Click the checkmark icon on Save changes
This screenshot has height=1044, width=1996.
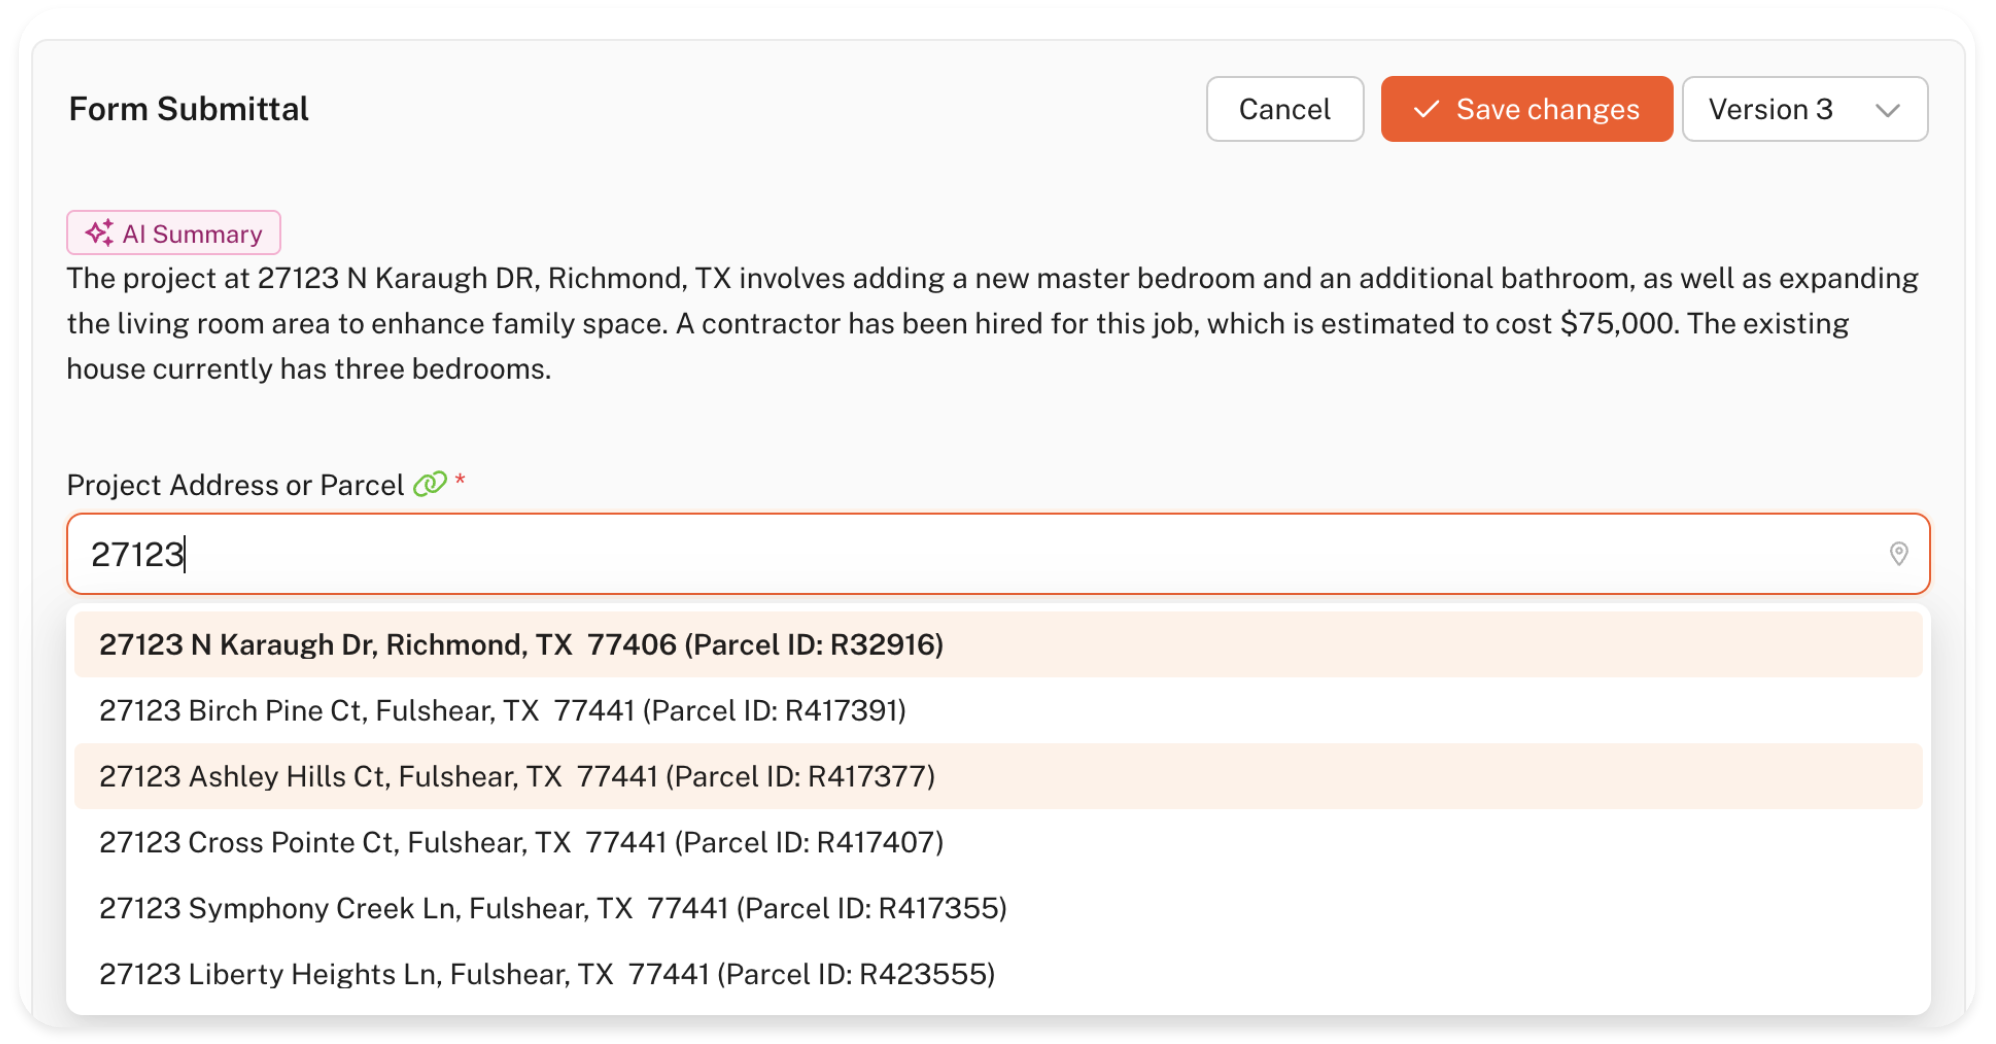tap(1426, 109)
